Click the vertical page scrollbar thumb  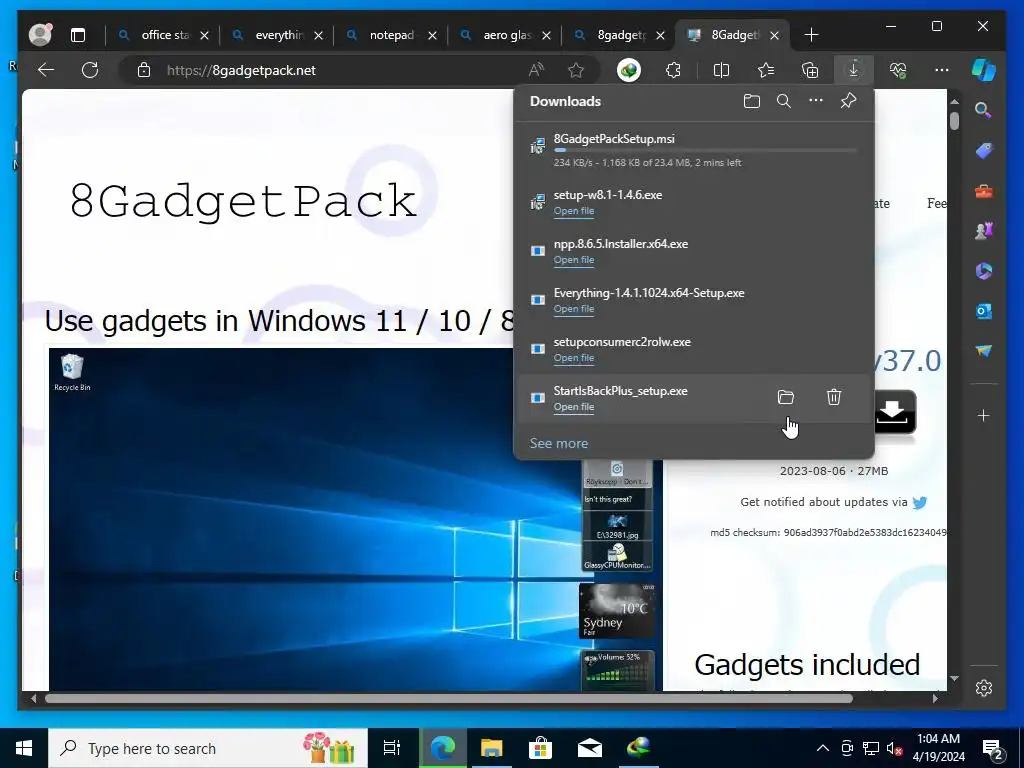[x=954, y=121]
